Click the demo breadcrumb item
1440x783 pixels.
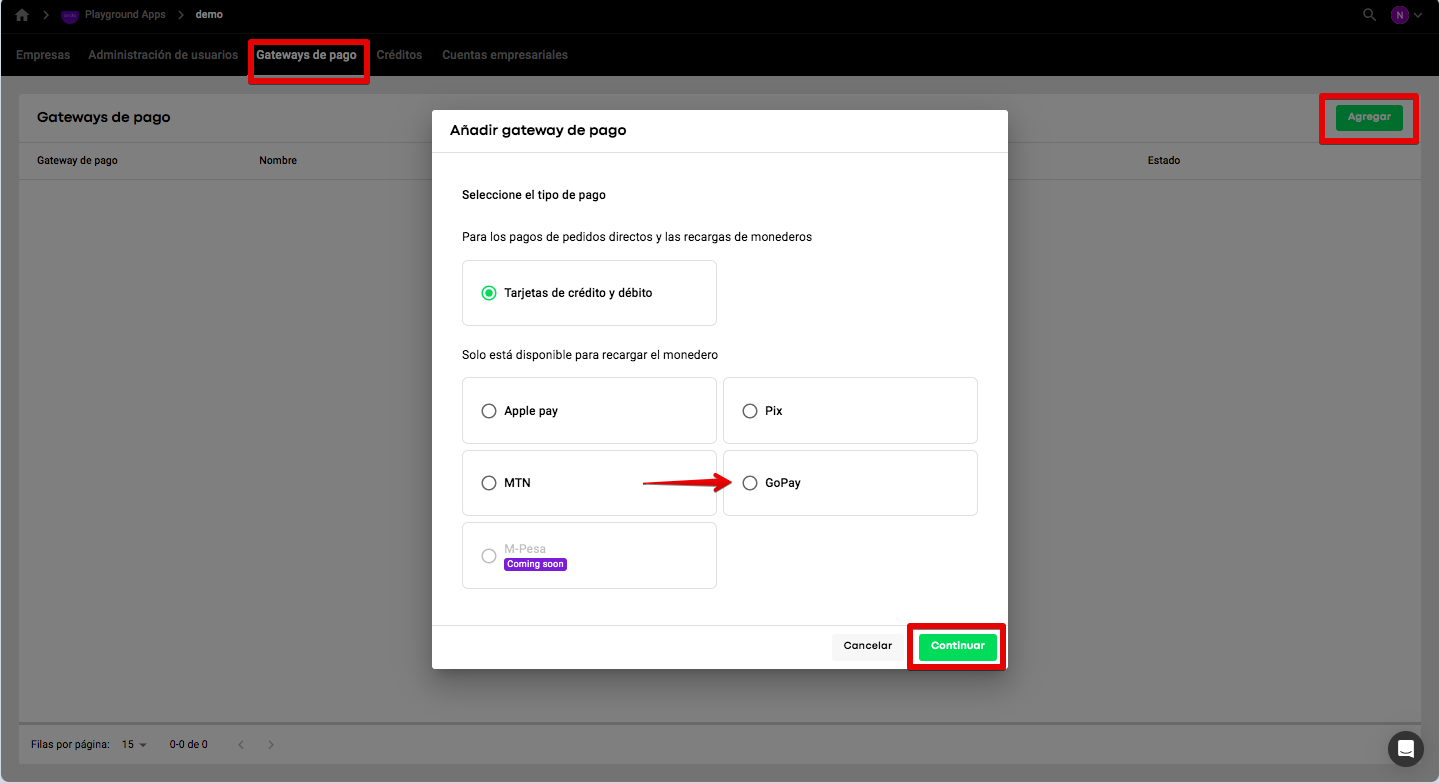pyautogui.click(x=209, y=15)
